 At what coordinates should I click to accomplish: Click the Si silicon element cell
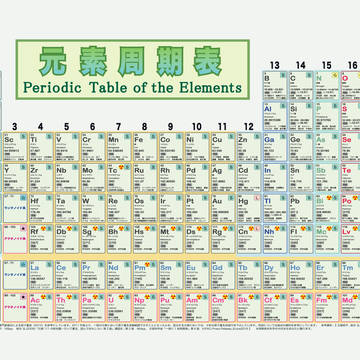301,116
